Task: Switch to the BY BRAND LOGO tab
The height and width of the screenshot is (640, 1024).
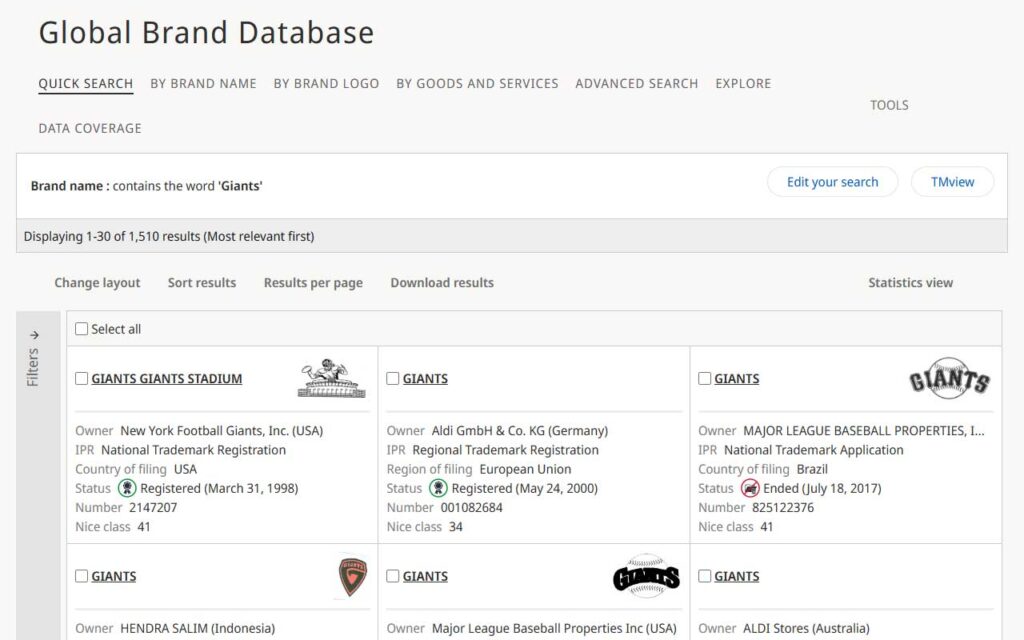Action: (x=326, y=83)
